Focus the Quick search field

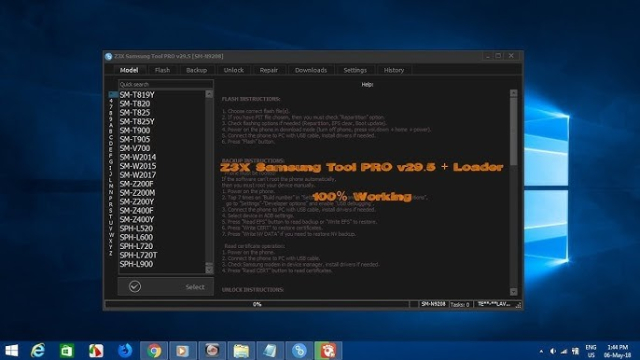166,84
